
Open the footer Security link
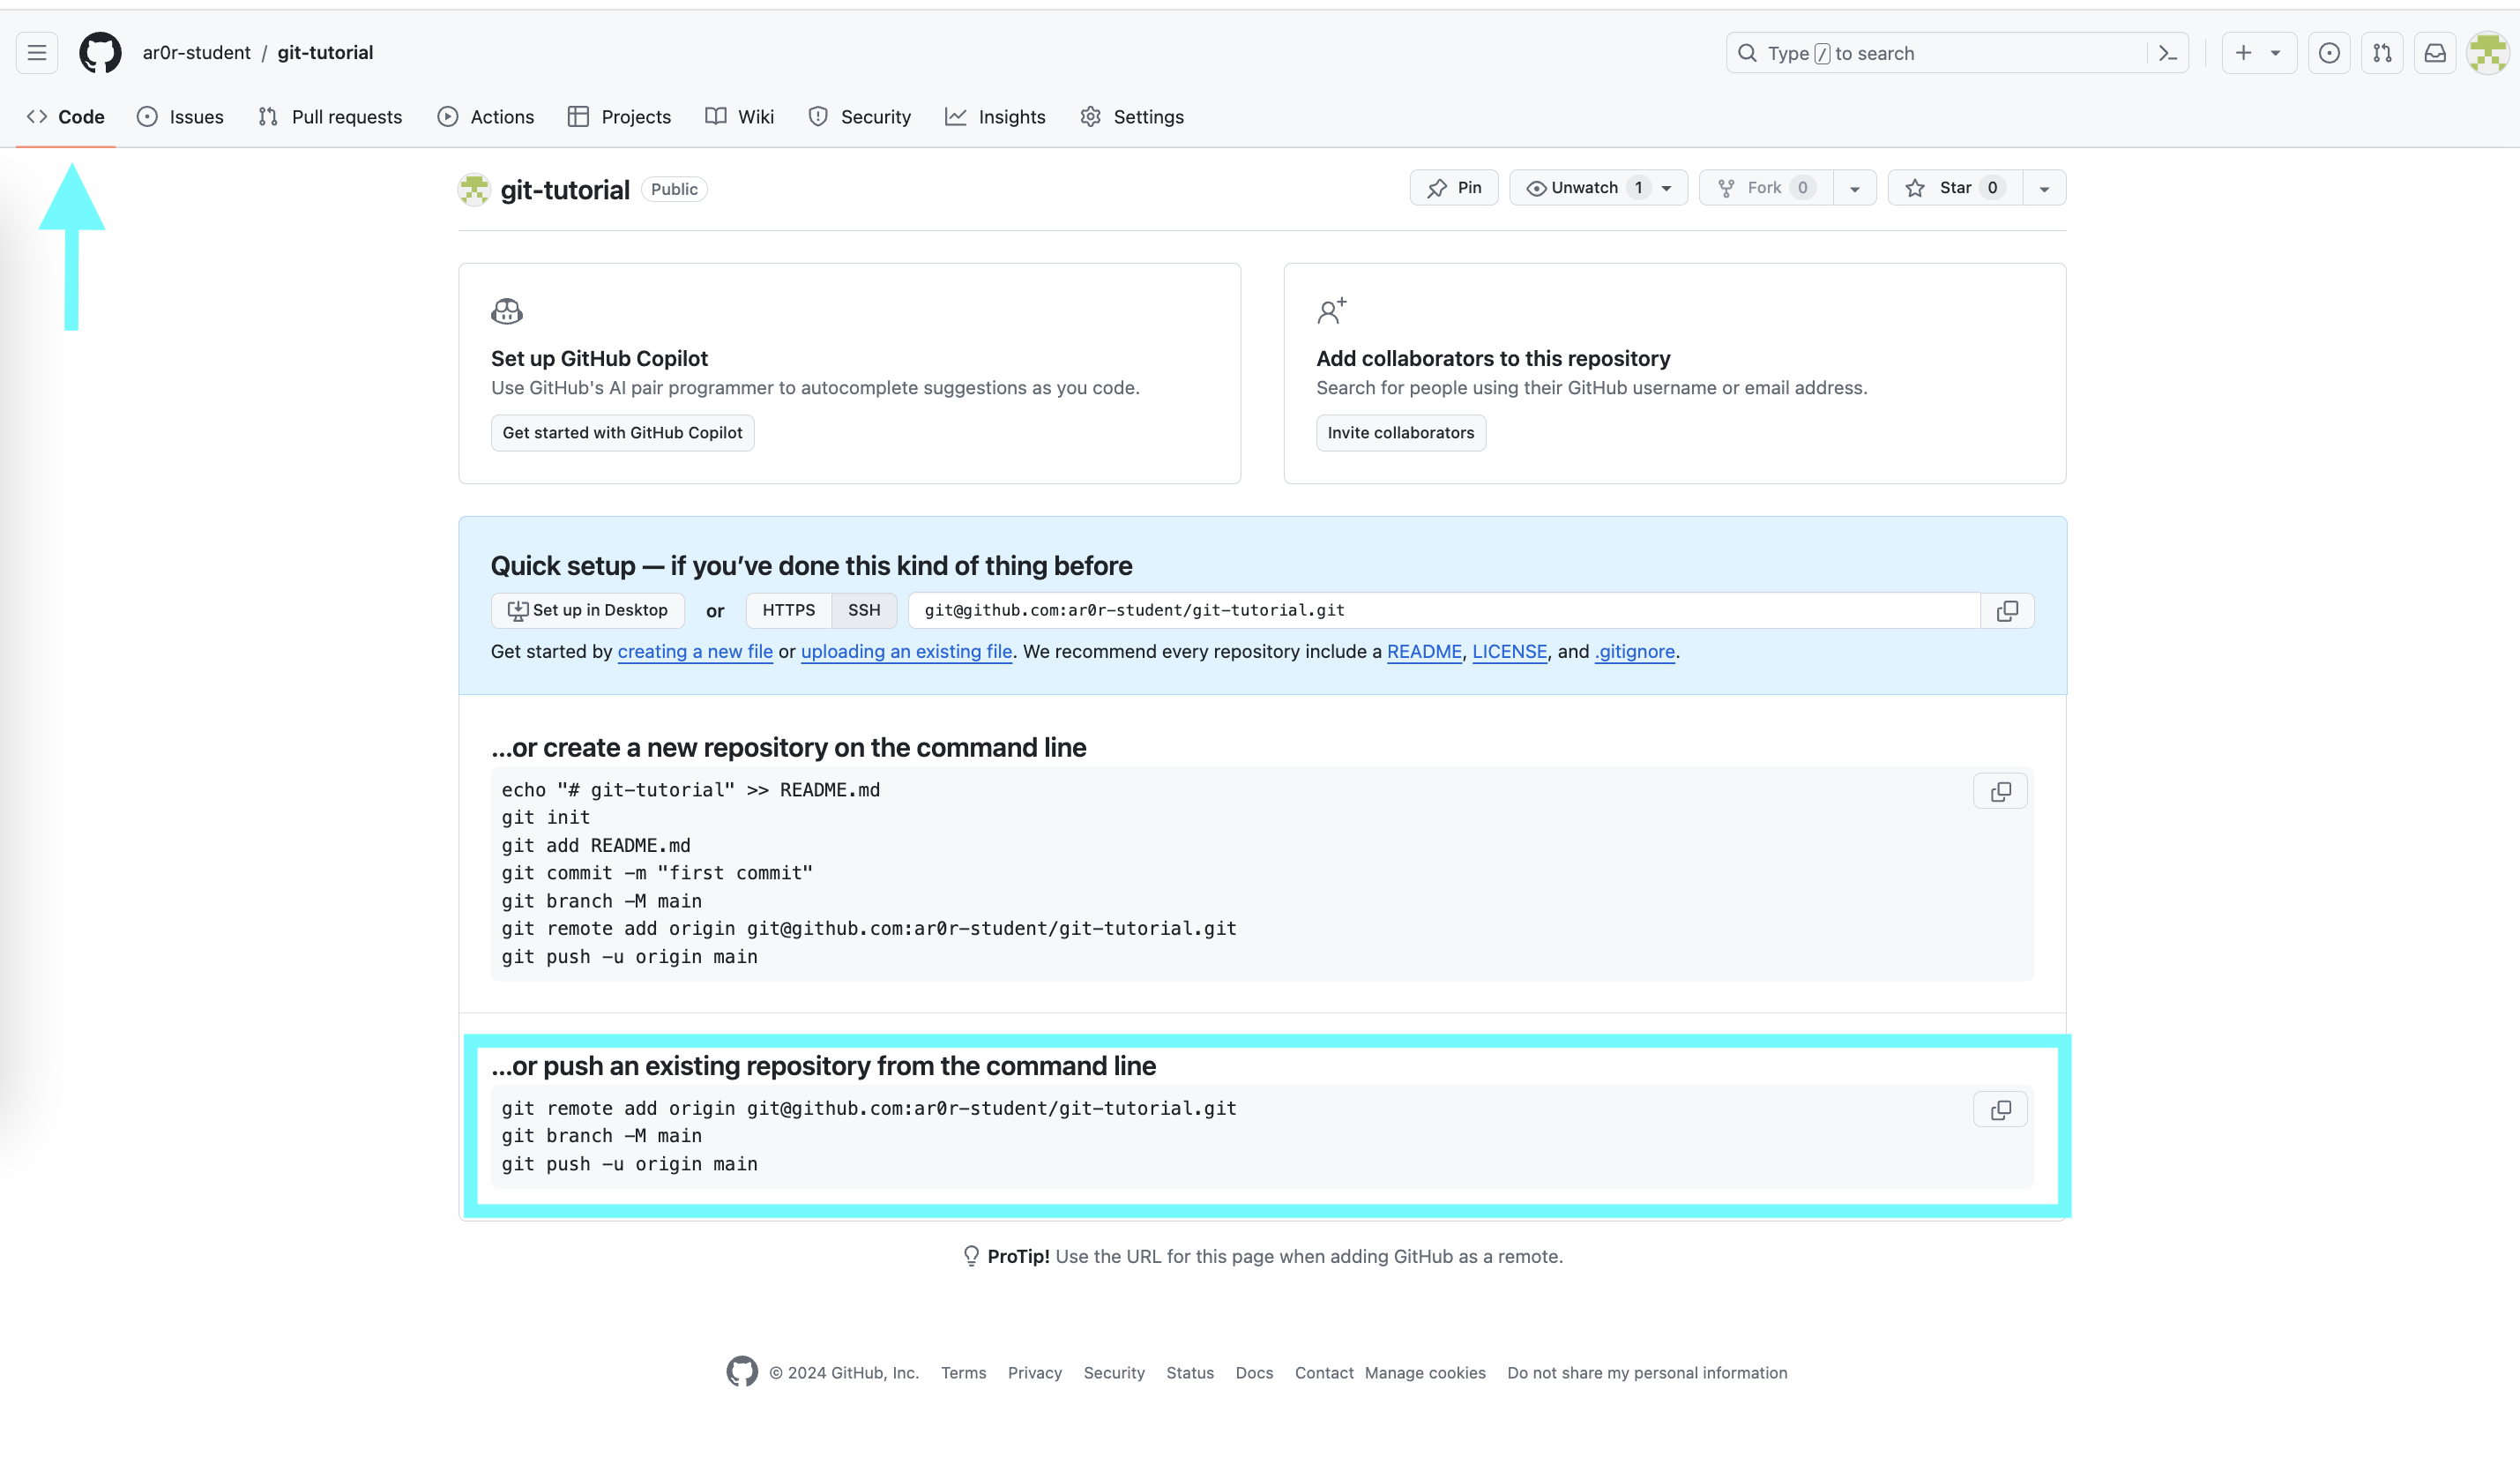tap(1114, 1373)
